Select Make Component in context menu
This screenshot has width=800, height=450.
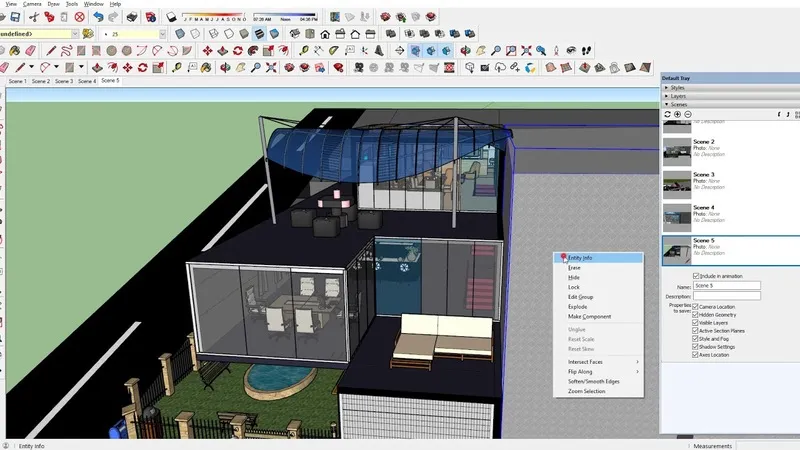click(x=590, y=316)
